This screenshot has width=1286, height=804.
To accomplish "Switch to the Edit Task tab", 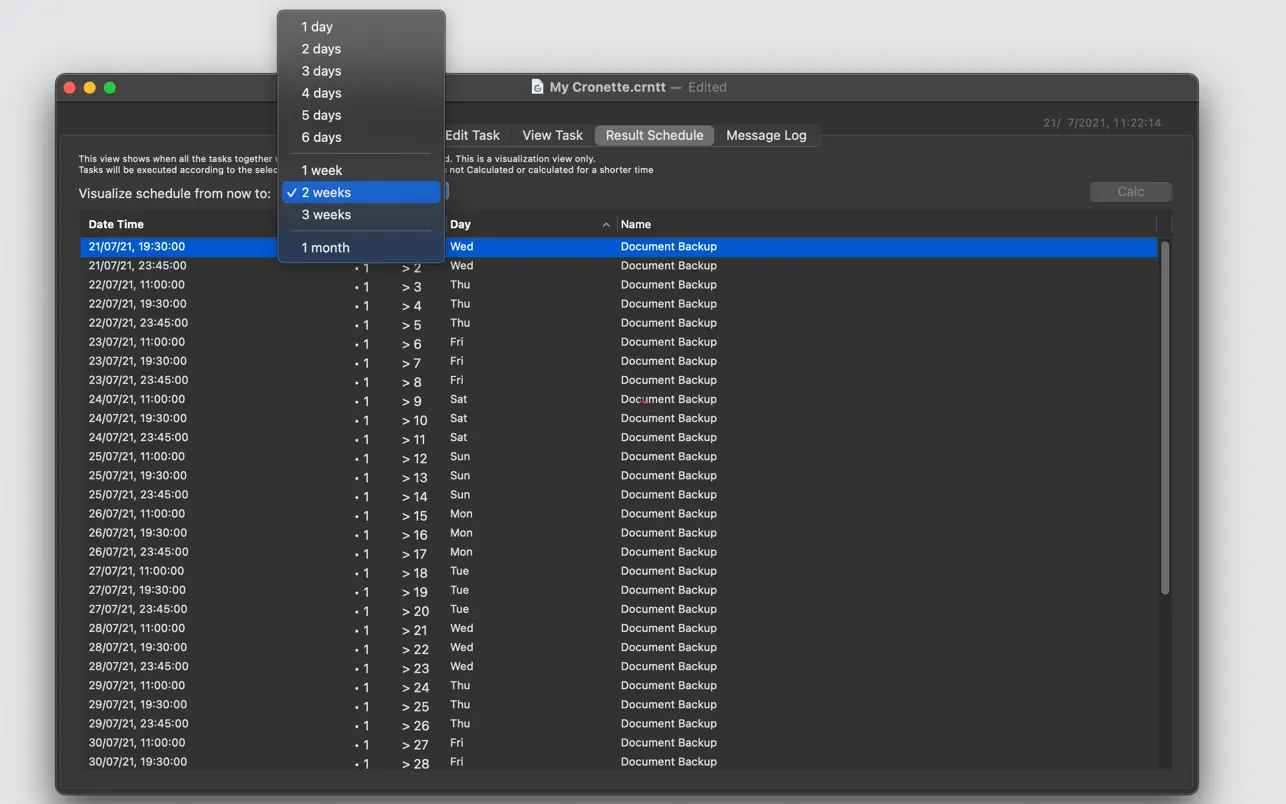I will [x=472, y=135].
